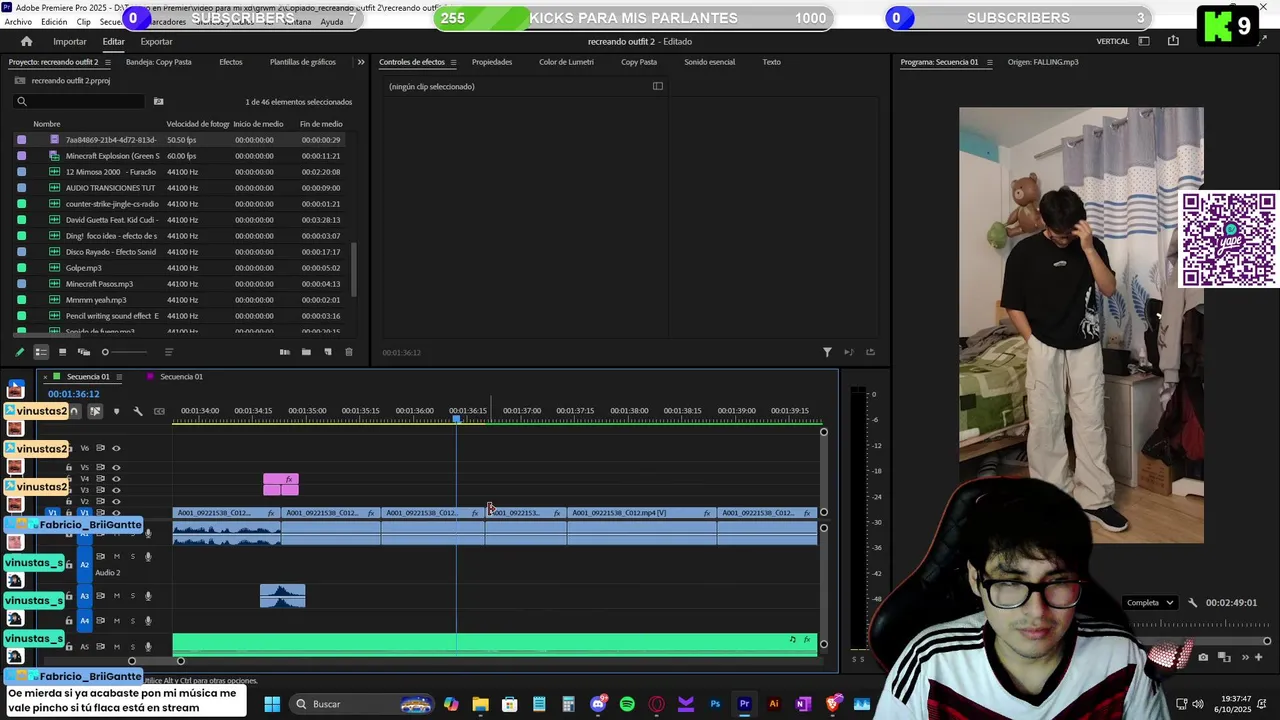Click play audio only icon in Effect Controls
This screenshot has height=720, width=1280.
[x=849, y=352]
